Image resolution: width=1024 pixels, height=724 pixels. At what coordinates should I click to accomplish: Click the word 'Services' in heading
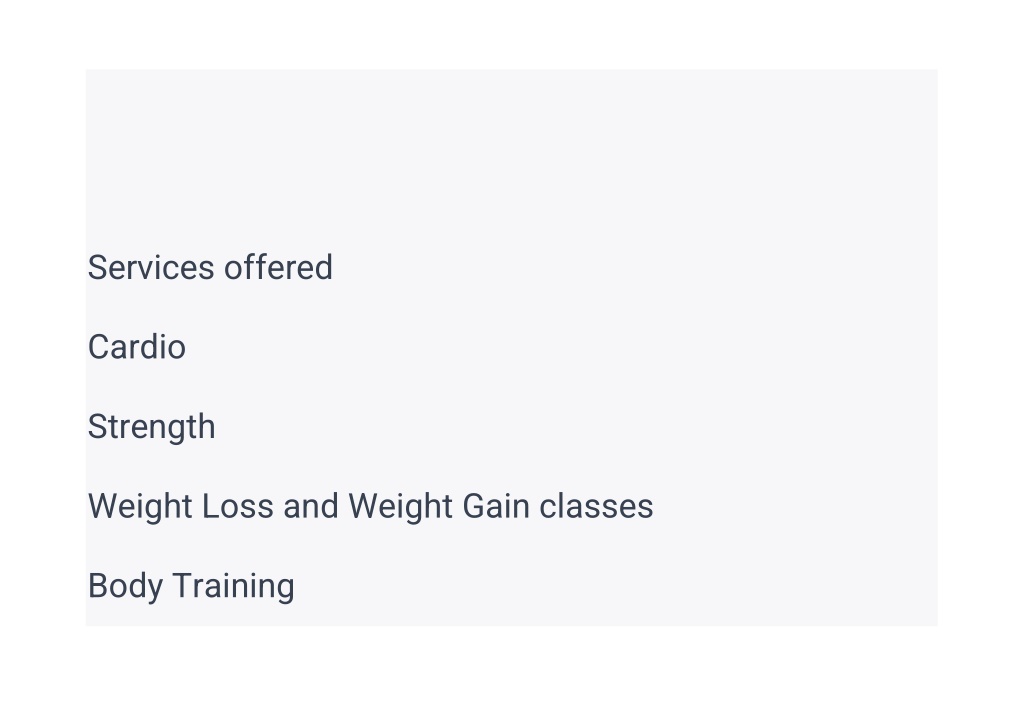pyautogui.click(x=151, y=267)
